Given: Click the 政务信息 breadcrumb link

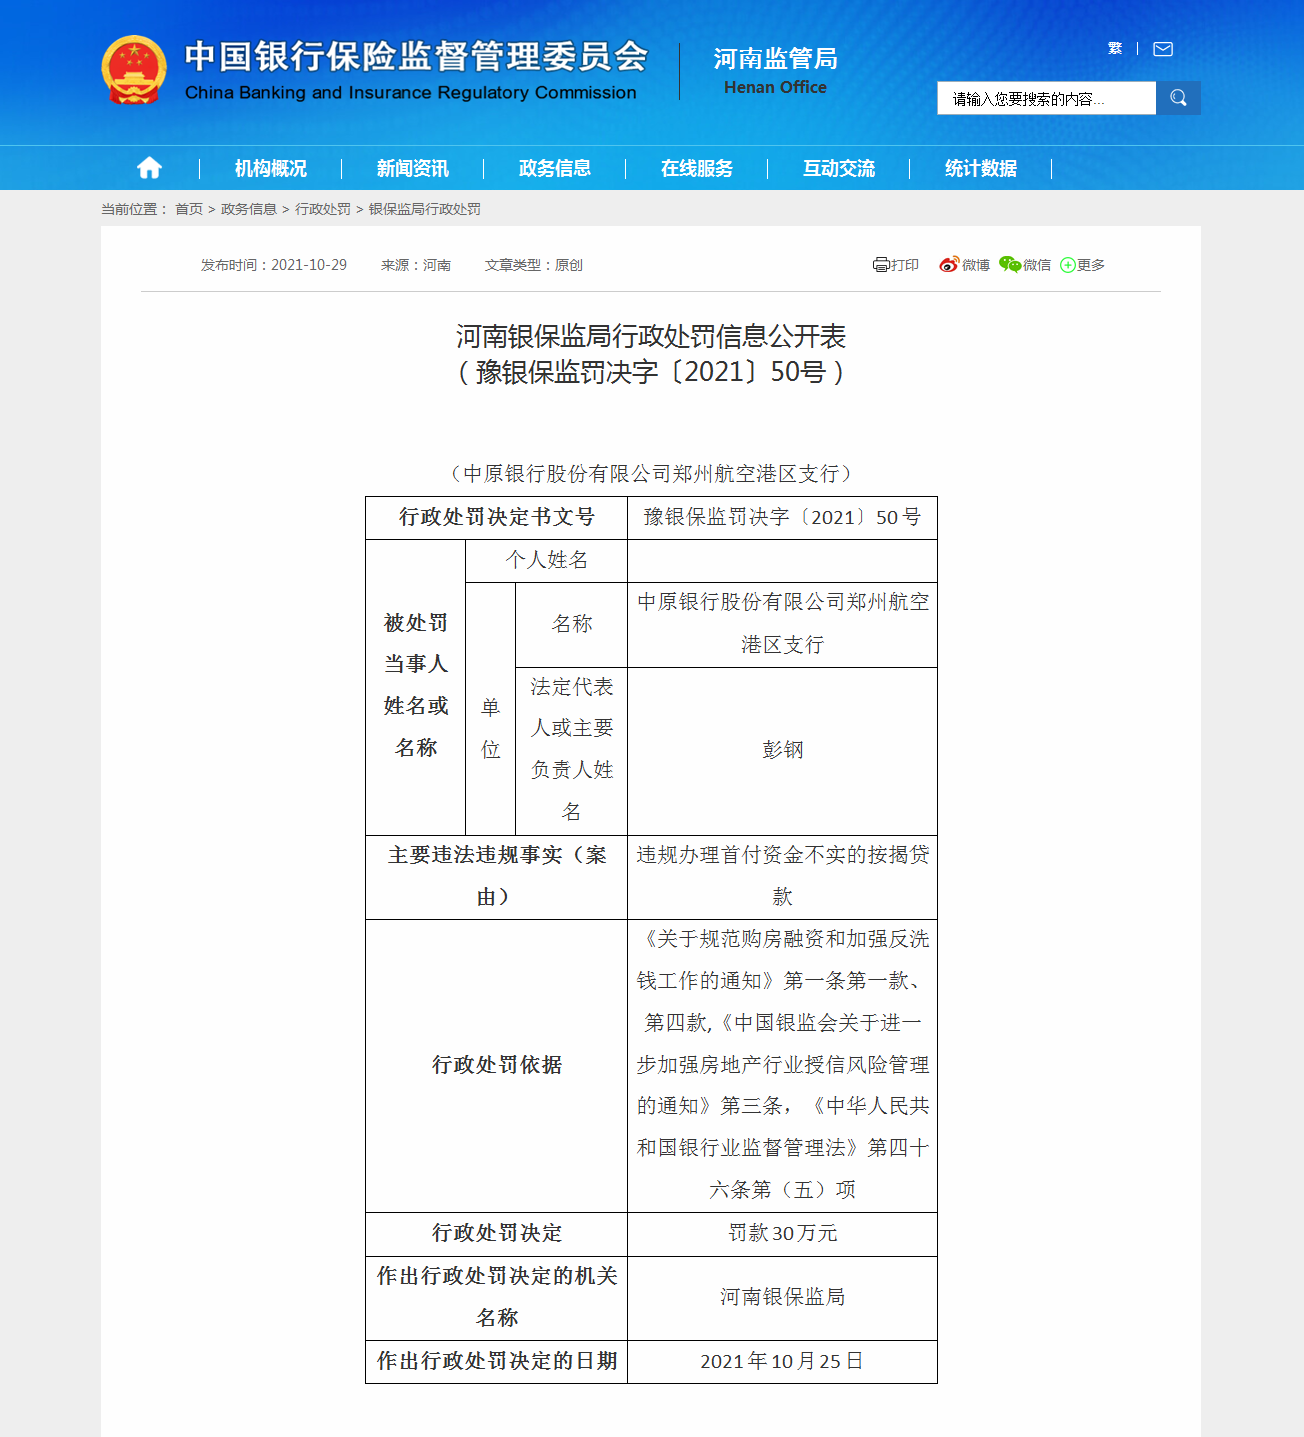Looking at the screenshot, I should (x=249, y=209).
